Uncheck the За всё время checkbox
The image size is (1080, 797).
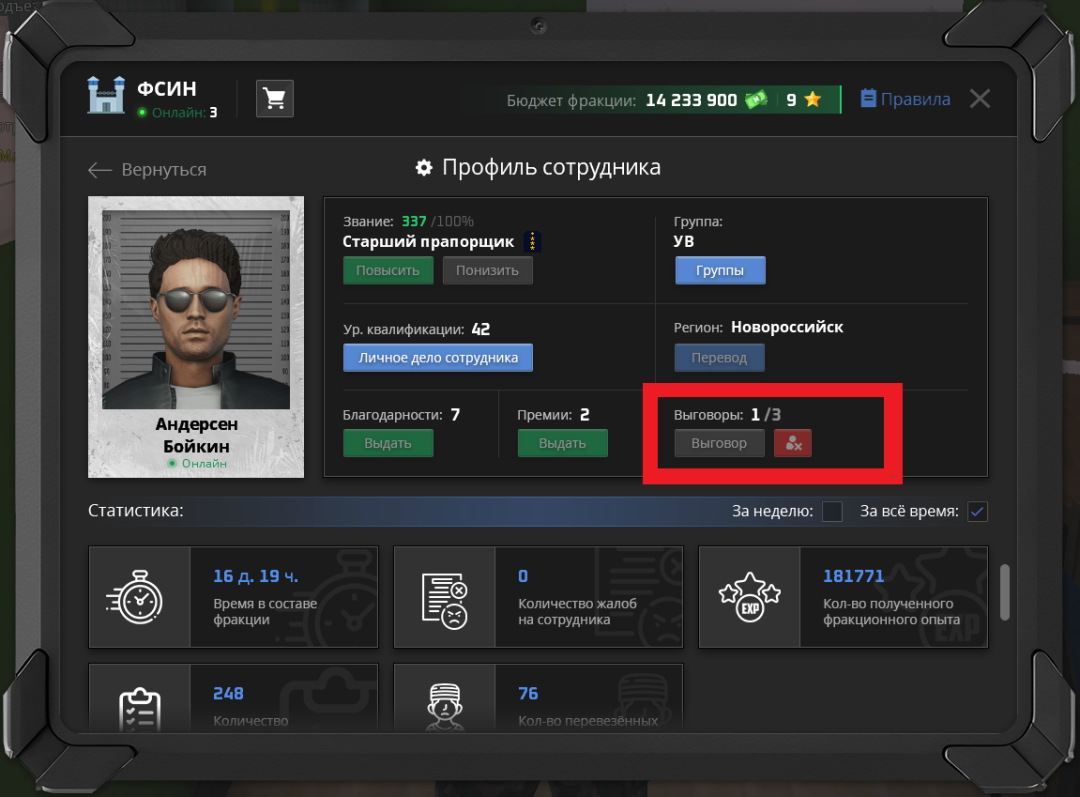[977, 512]
